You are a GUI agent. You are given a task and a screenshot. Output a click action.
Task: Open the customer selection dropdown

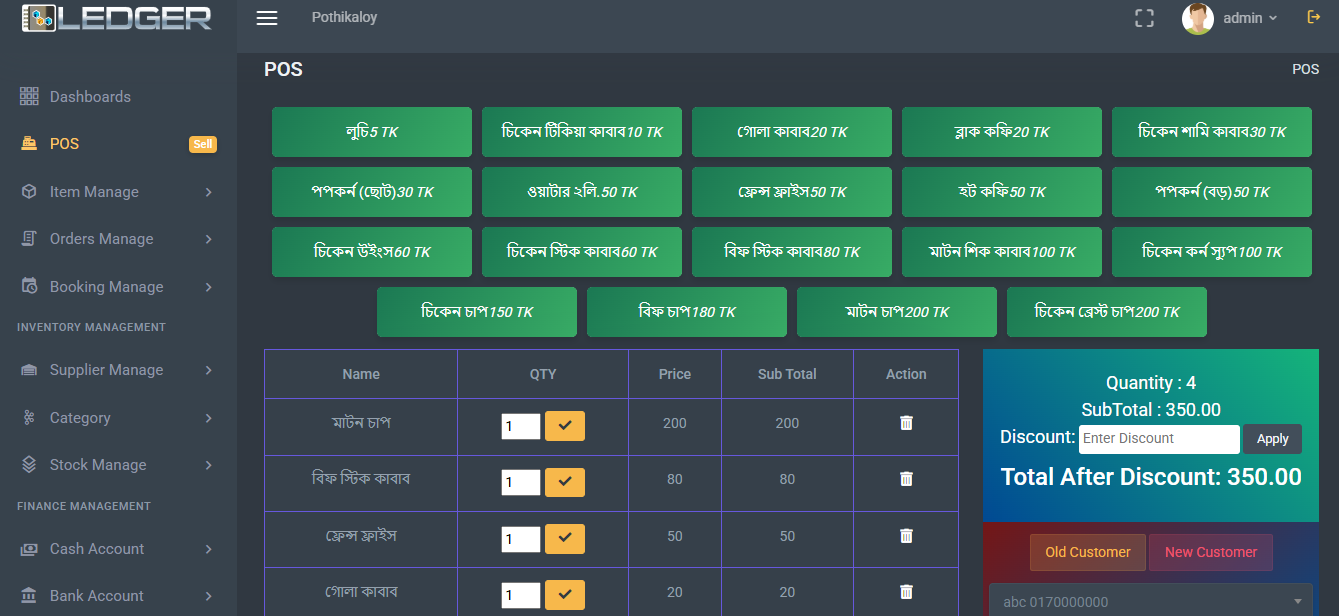pyautogui.click(x=1150, y=601)
